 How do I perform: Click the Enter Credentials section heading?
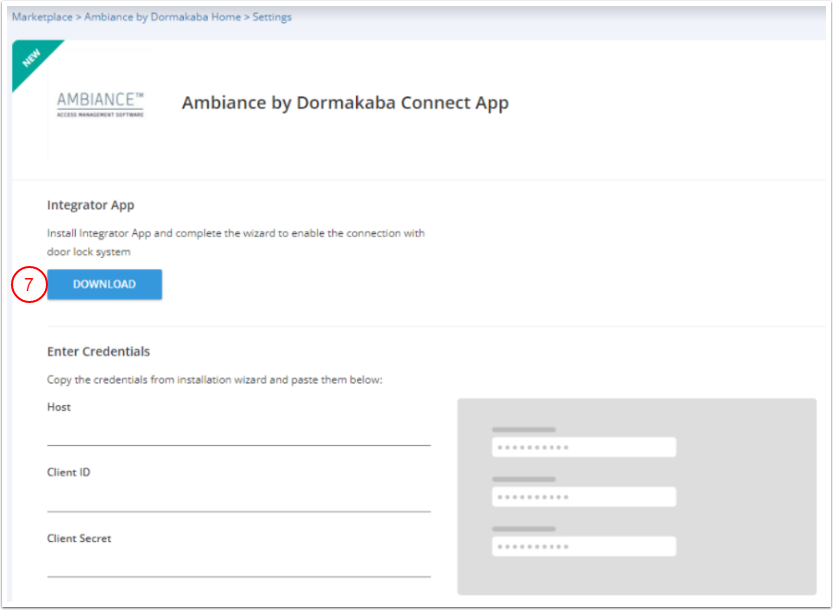click(x=98, y=351)
